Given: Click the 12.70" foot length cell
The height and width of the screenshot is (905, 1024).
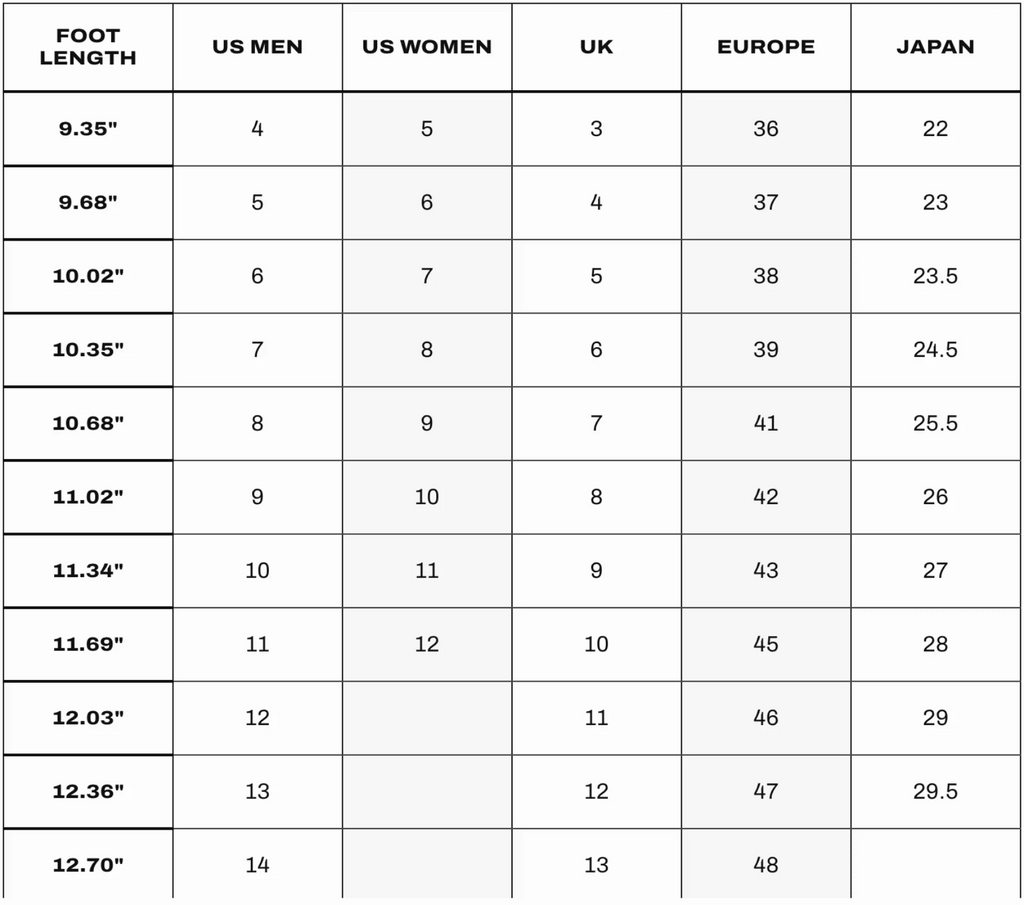Looking at the screenshot, I should (x=88, y=865).
